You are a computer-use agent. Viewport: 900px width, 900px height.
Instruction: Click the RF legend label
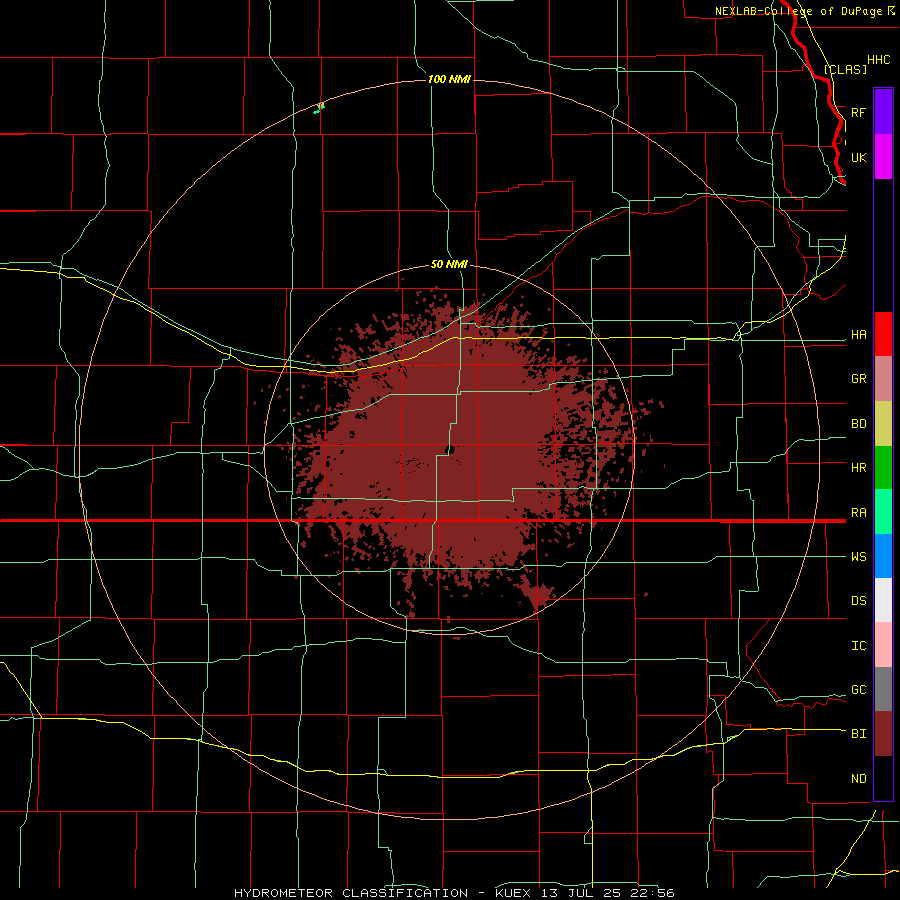(x=858, y=112)
